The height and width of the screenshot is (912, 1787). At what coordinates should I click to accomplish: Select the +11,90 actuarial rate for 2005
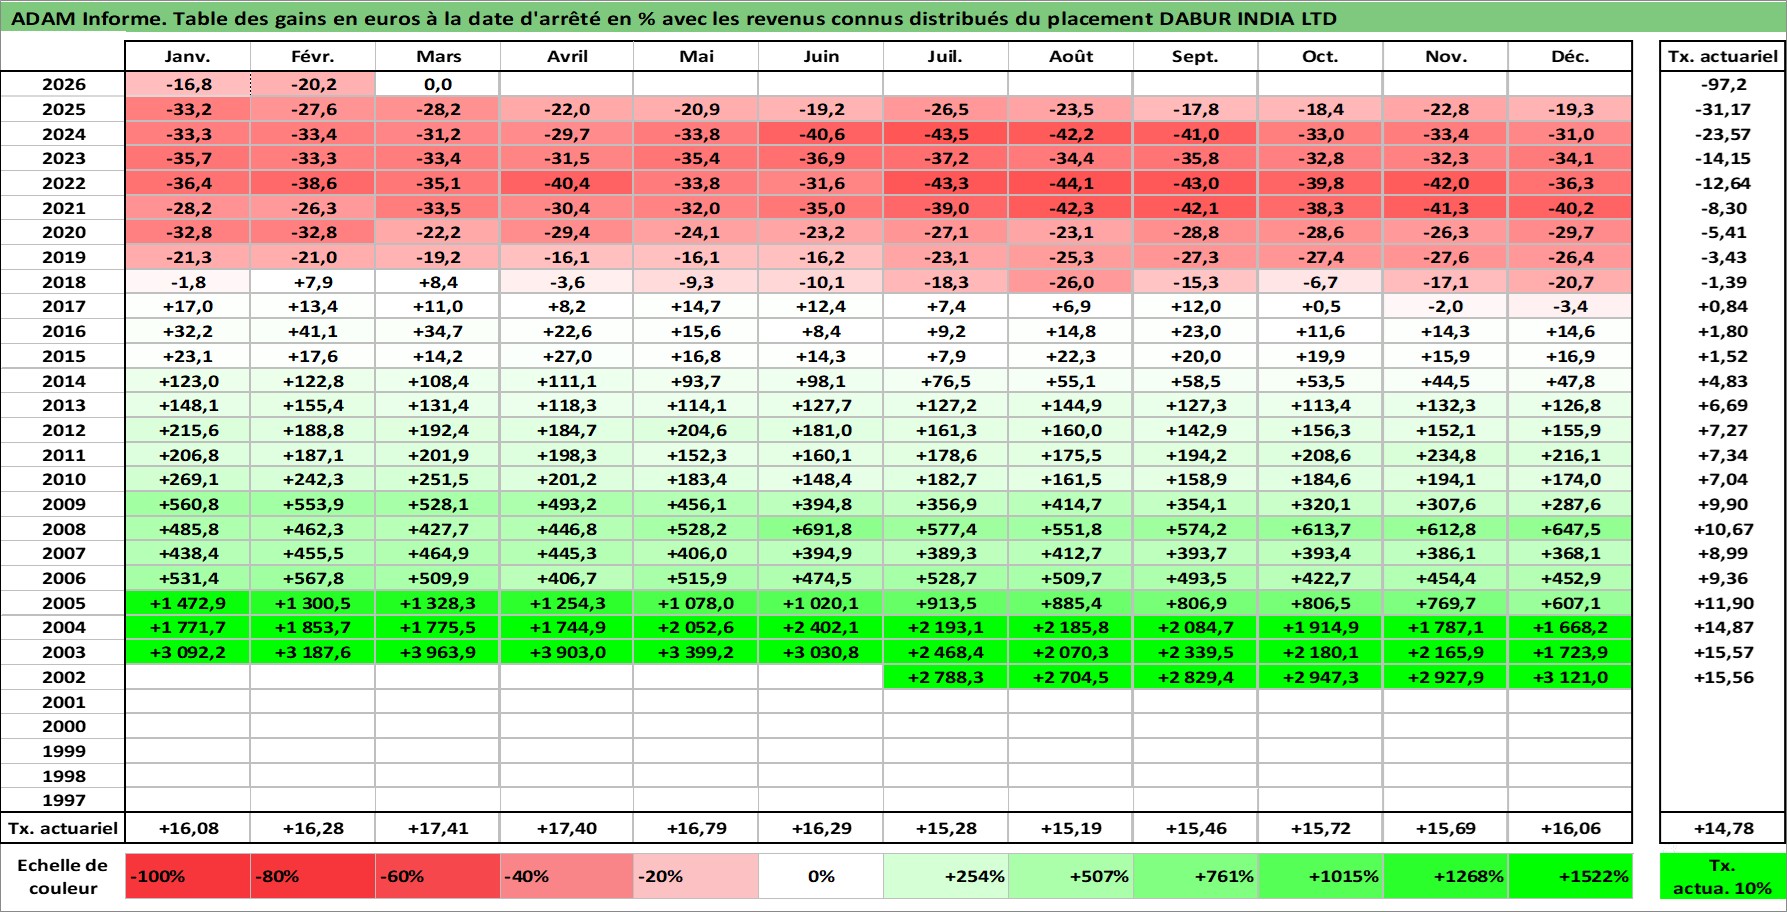pyautogui.click(x=1722, y=603)
